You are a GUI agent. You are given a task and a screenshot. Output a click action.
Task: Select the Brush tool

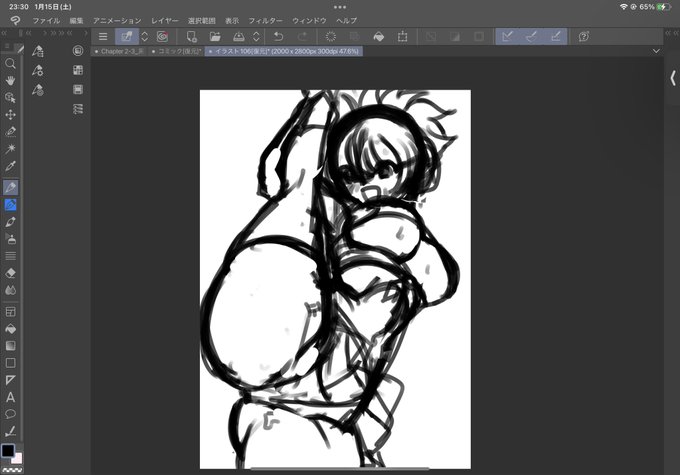10,222
